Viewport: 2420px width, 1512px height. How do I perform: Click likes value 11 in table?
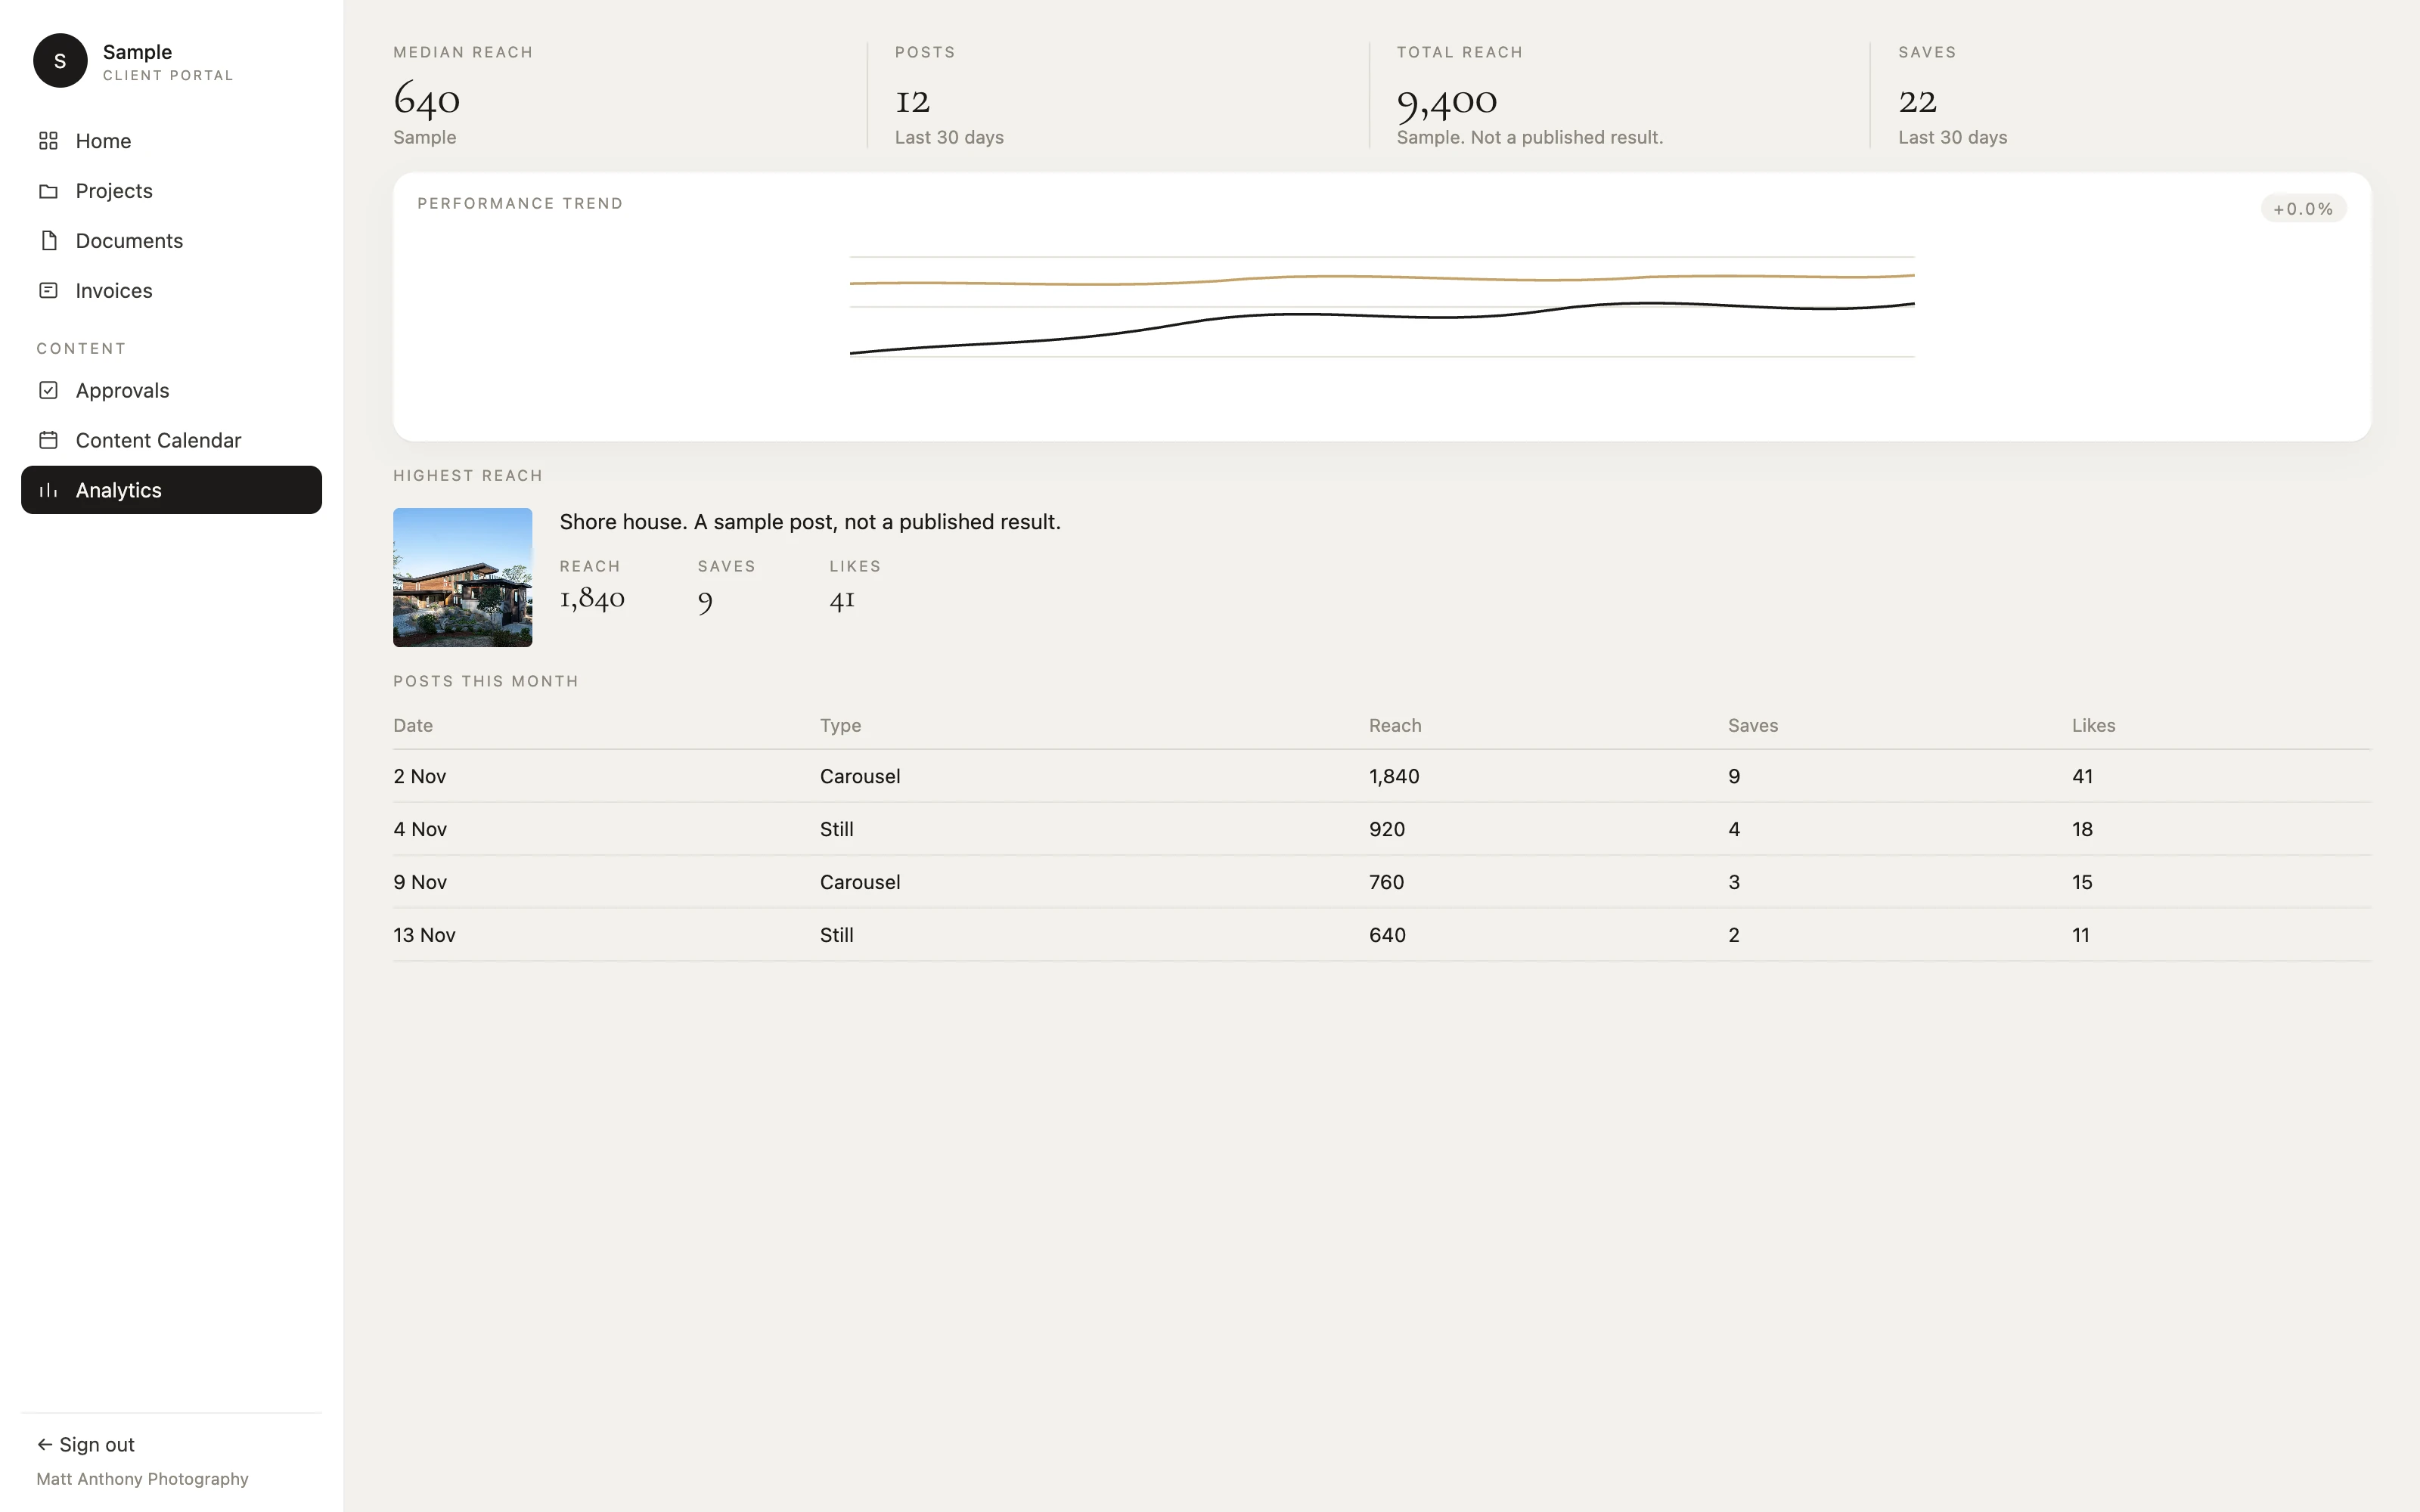pyautogui.click(x=2081, y=936)
